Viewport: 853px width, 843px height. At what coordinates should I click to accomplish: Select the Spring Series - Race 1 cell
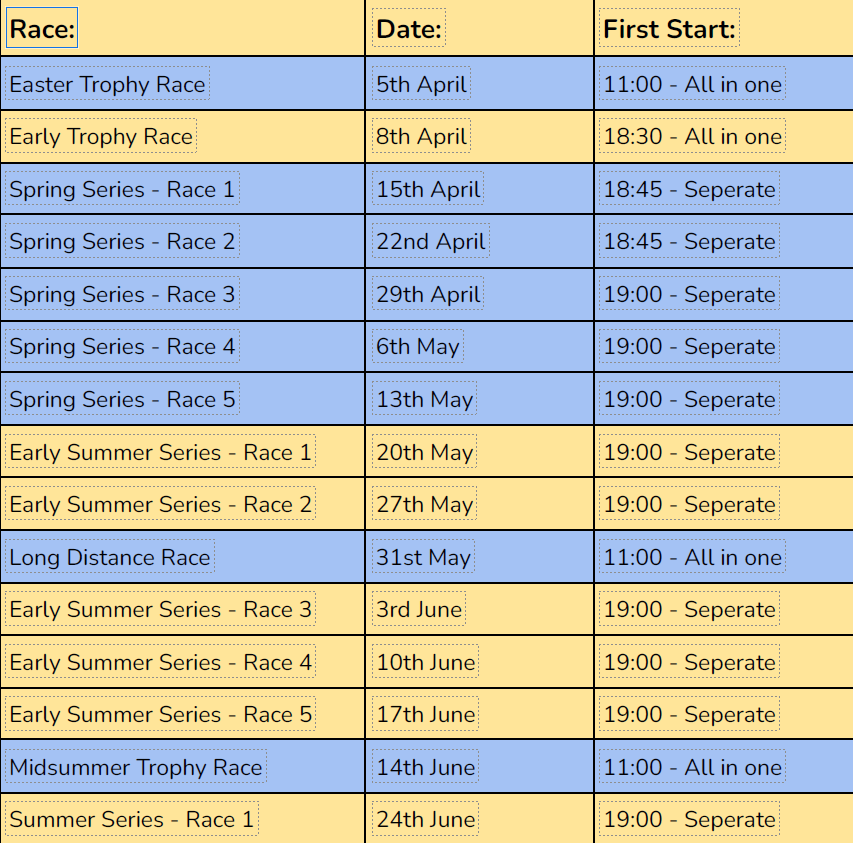point(122,189)
